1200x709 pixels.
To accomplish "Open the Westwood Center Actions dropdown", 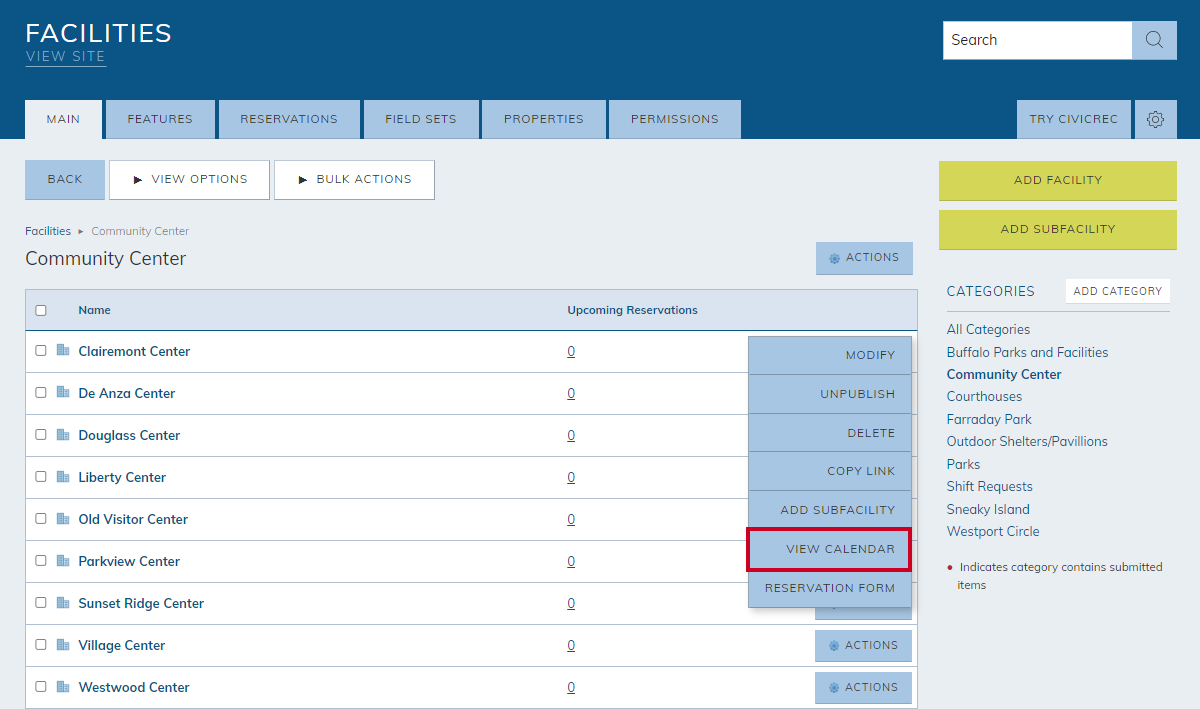I will 863,688.
